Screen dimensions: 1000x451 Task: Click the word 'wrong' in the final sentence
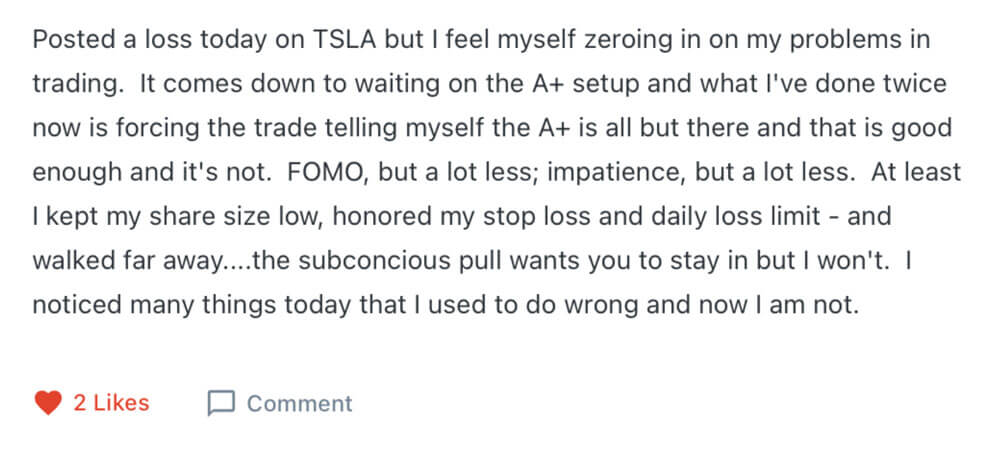pyautogui.click(x=598, y=307)
